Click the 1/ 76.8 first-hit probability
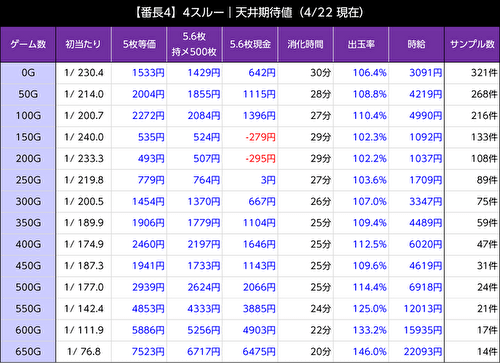This screenshot has width=500, height=363. click(84, 352)
